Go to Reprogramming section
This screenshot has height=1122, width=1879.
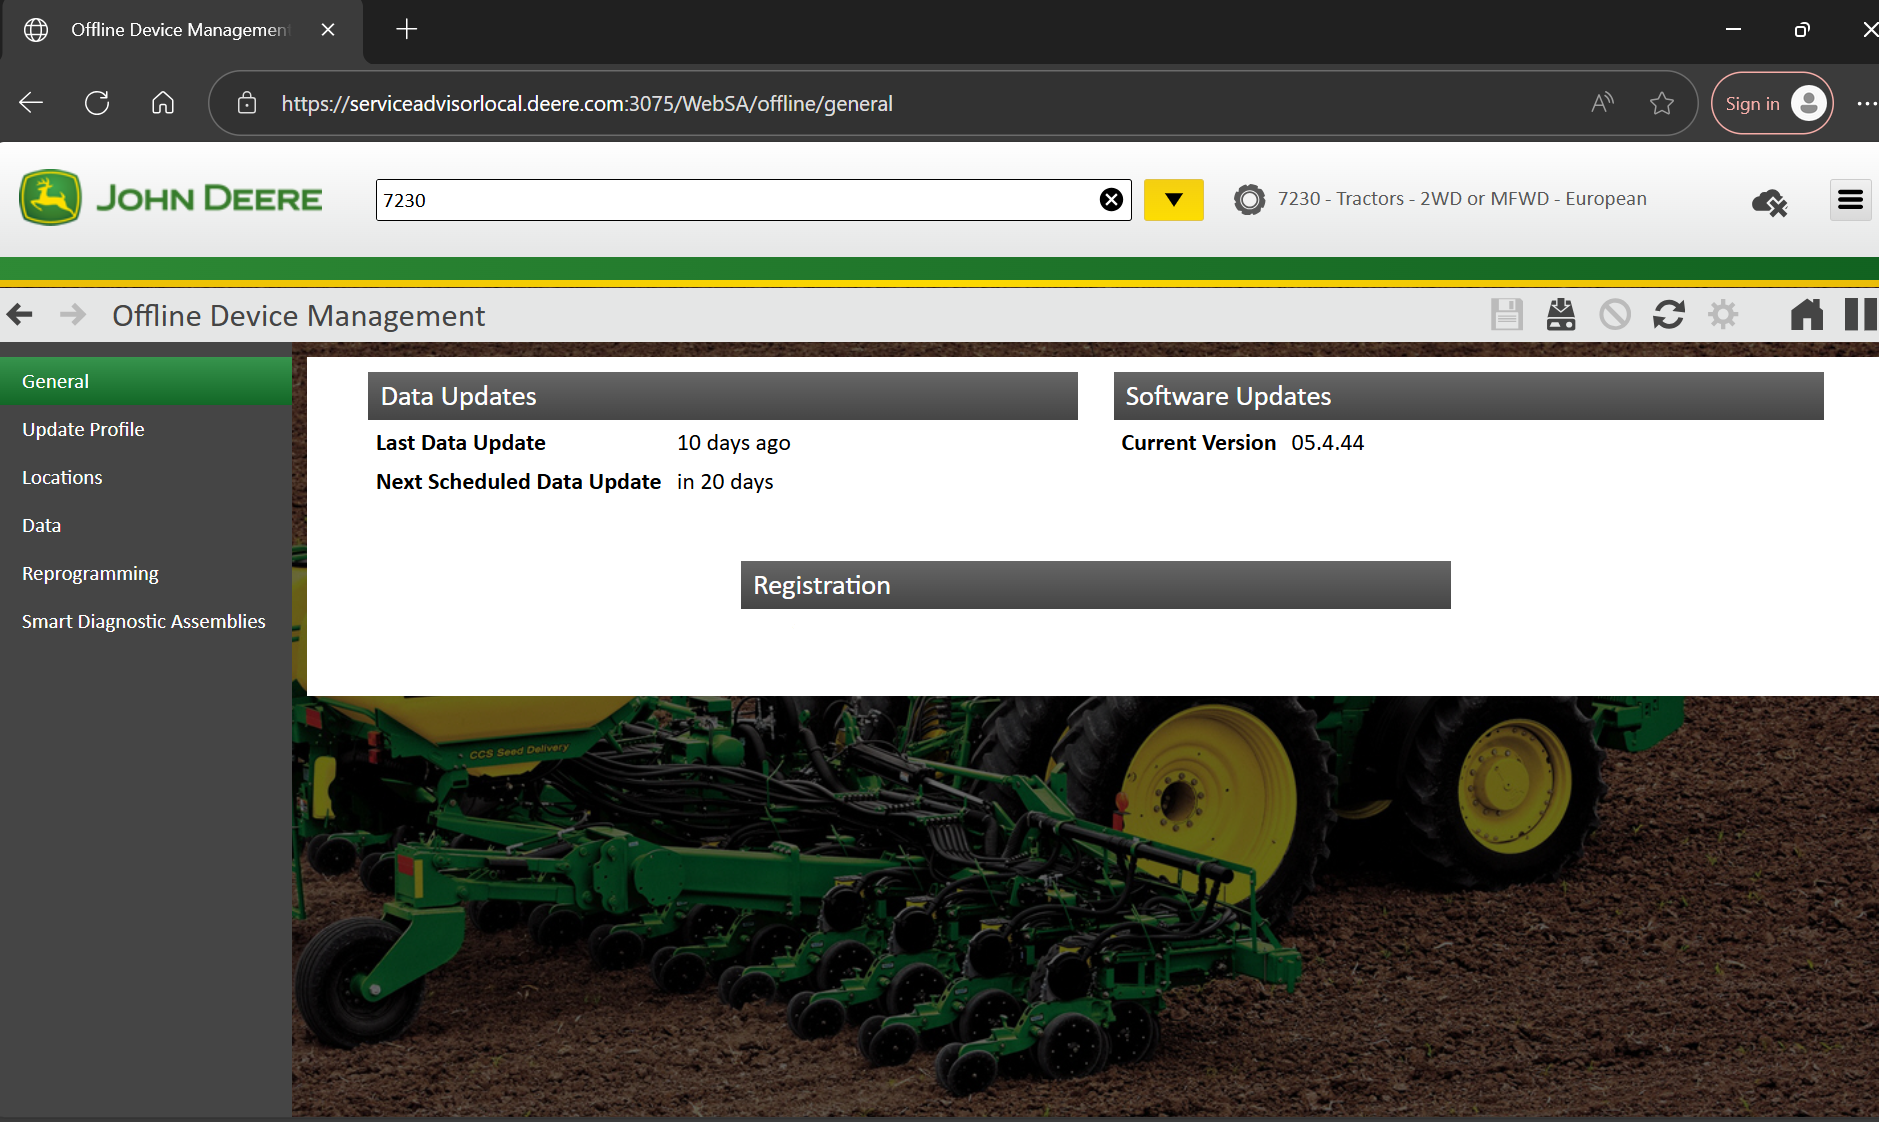(90, 573)
